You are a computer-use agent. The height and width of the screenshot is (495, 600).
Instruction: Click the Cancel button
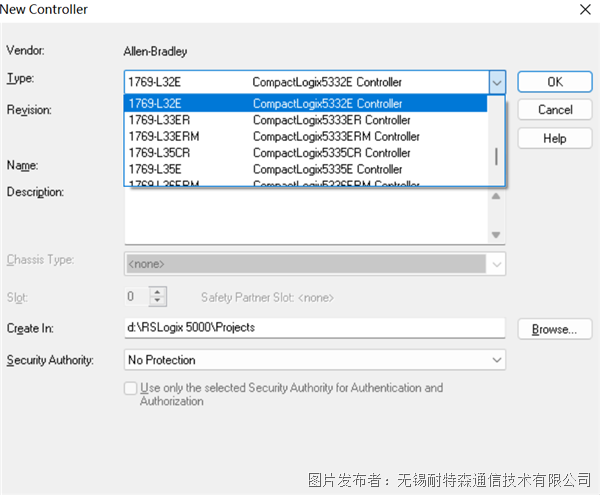coord(554,110)
